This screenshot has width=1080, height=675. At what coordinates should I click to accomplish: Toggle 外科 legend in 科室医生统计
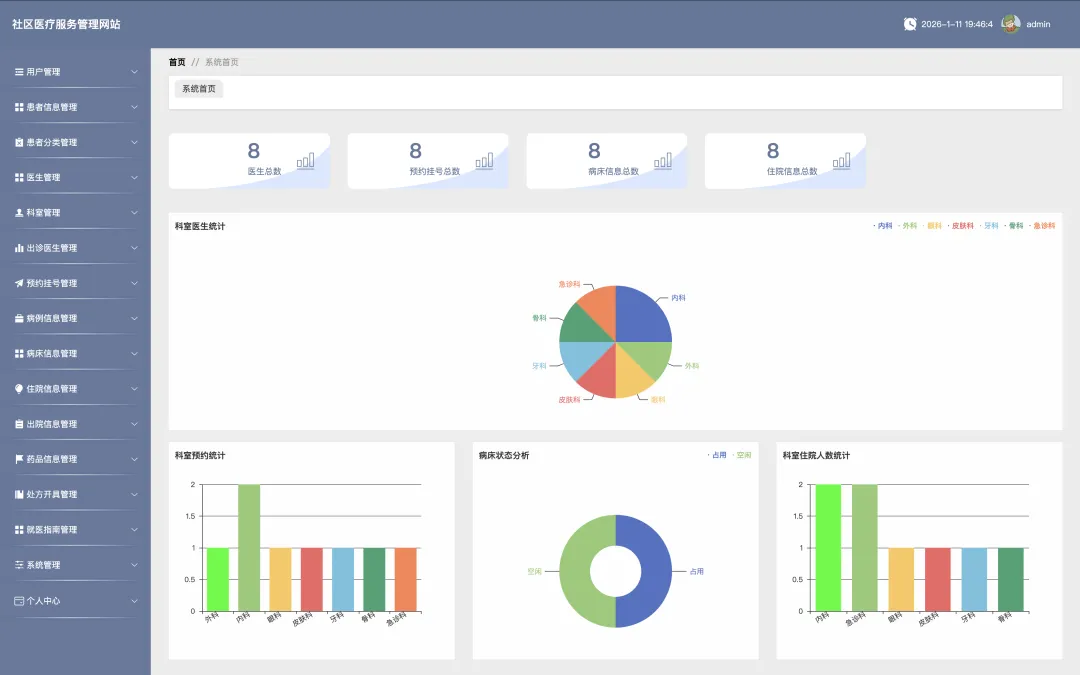[908, 226]
